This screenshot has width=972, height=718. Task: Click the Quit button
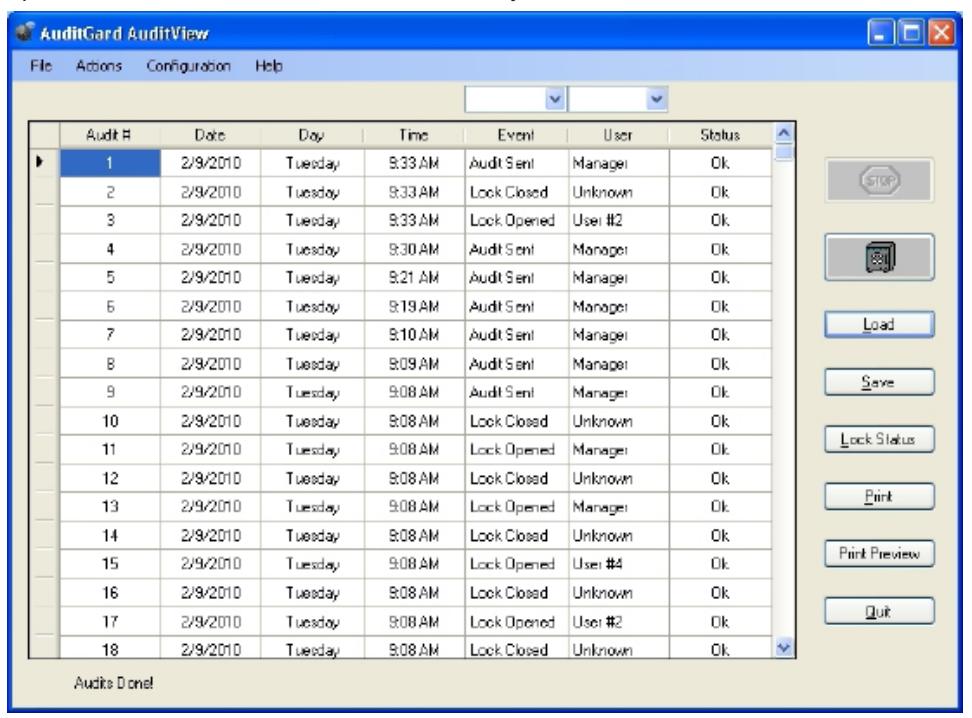click(x=879, y=611)
